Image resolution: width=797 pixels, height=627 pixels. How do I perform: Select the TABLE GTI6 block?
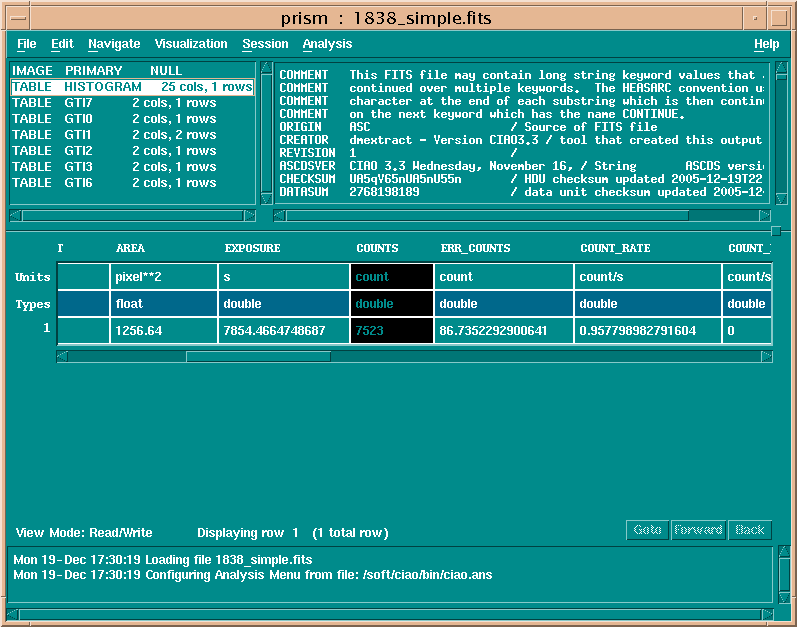point(132,182)
